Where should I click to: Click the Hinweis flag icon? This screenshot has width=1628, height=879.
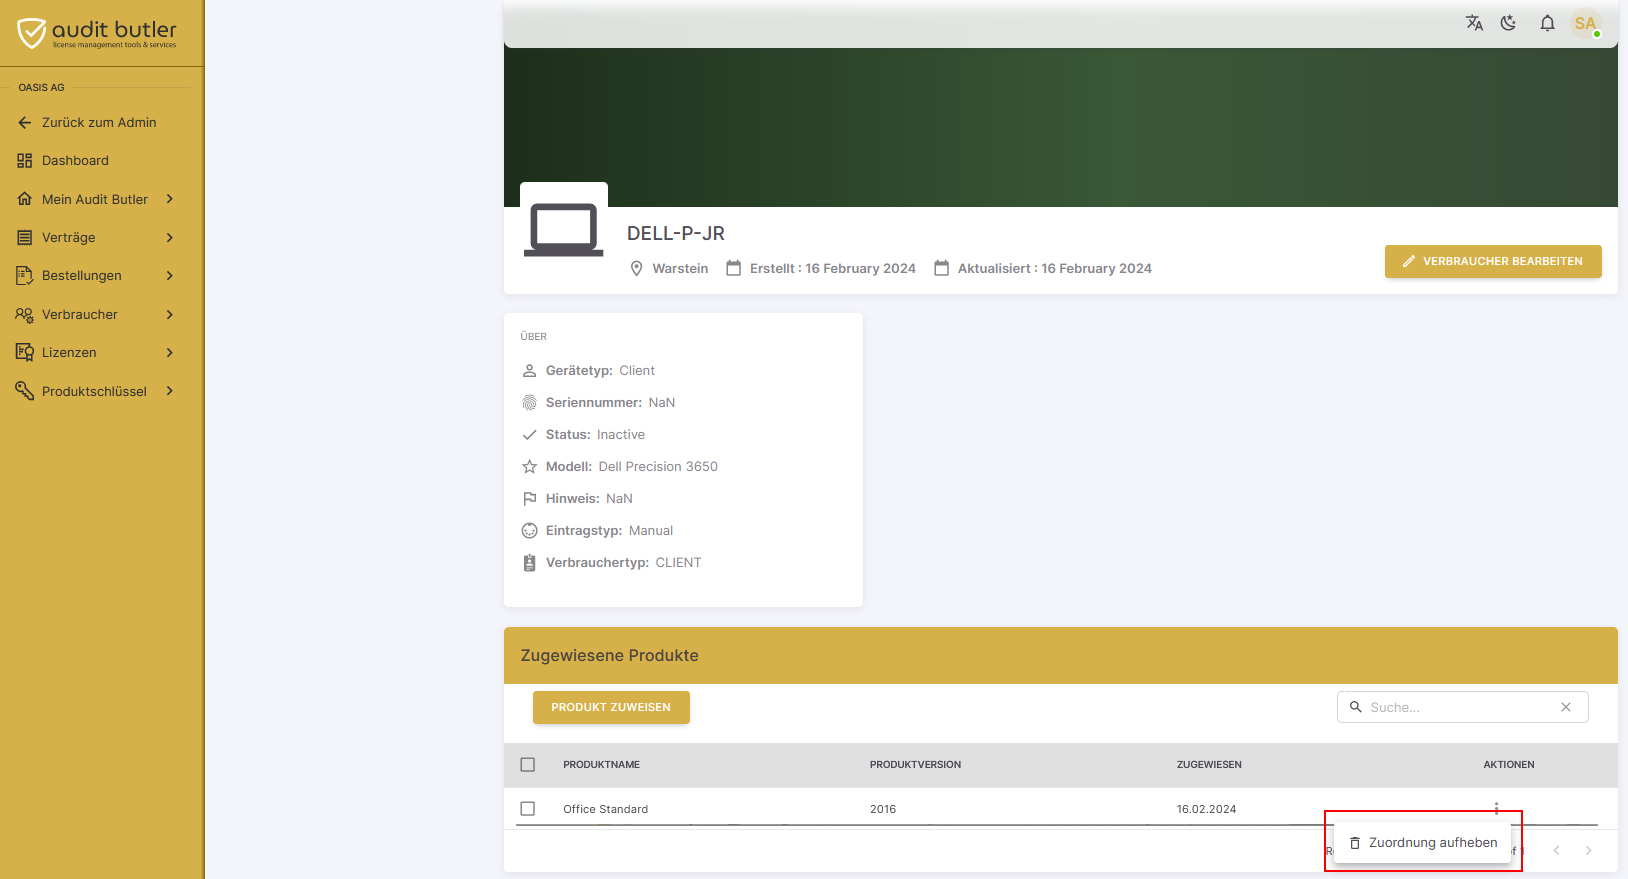pos(530,499)
